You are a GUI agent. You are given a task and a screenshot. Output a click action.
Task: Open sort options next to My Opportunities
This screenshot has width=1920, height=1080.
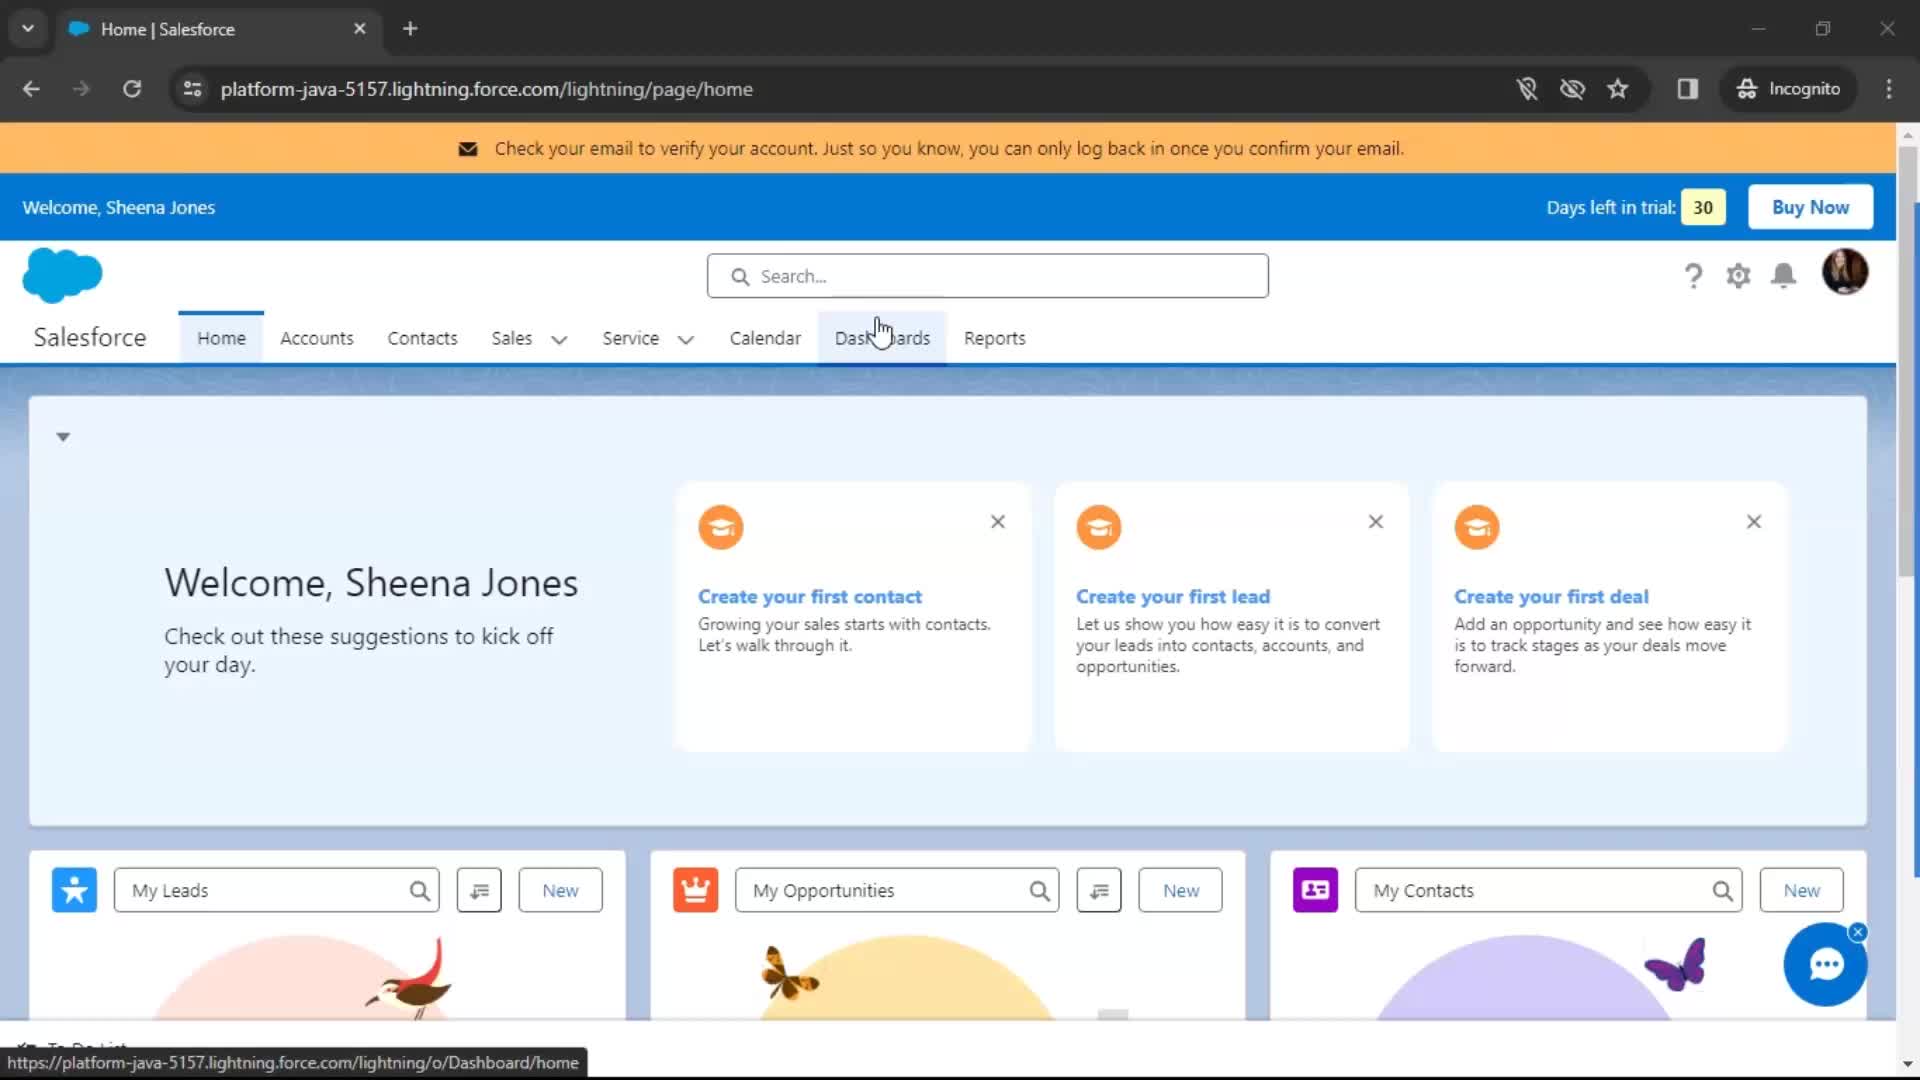1099,890
